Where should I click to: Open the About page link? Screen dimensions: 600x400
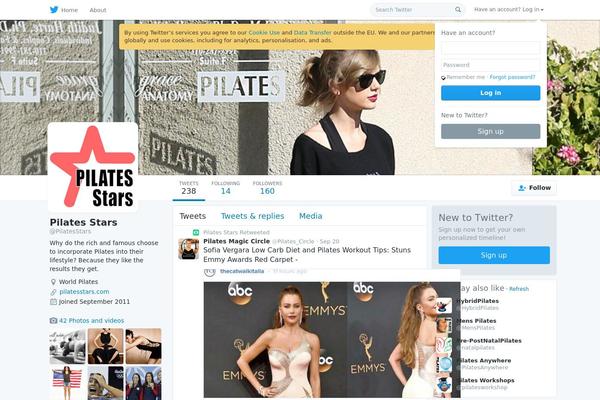[98, 10]
